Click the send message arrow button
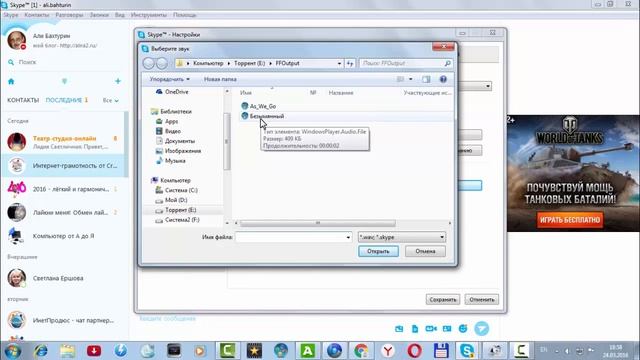 (x=482, y=329)
